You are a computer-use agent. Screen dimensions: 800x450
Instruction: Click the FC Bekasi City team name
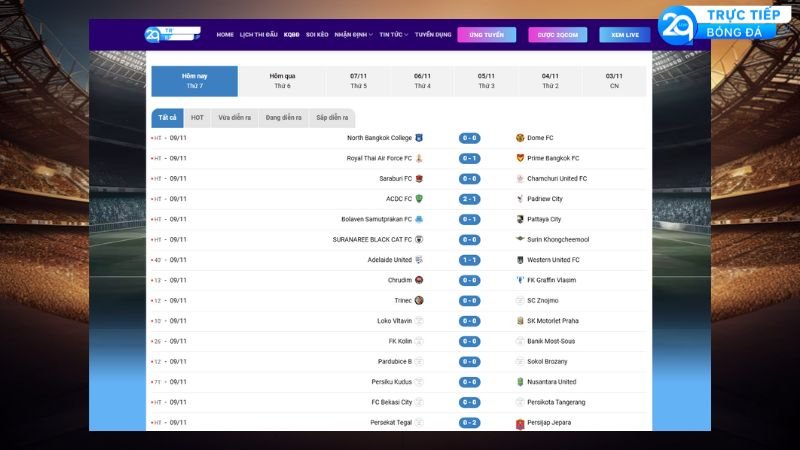pos(391,403)
